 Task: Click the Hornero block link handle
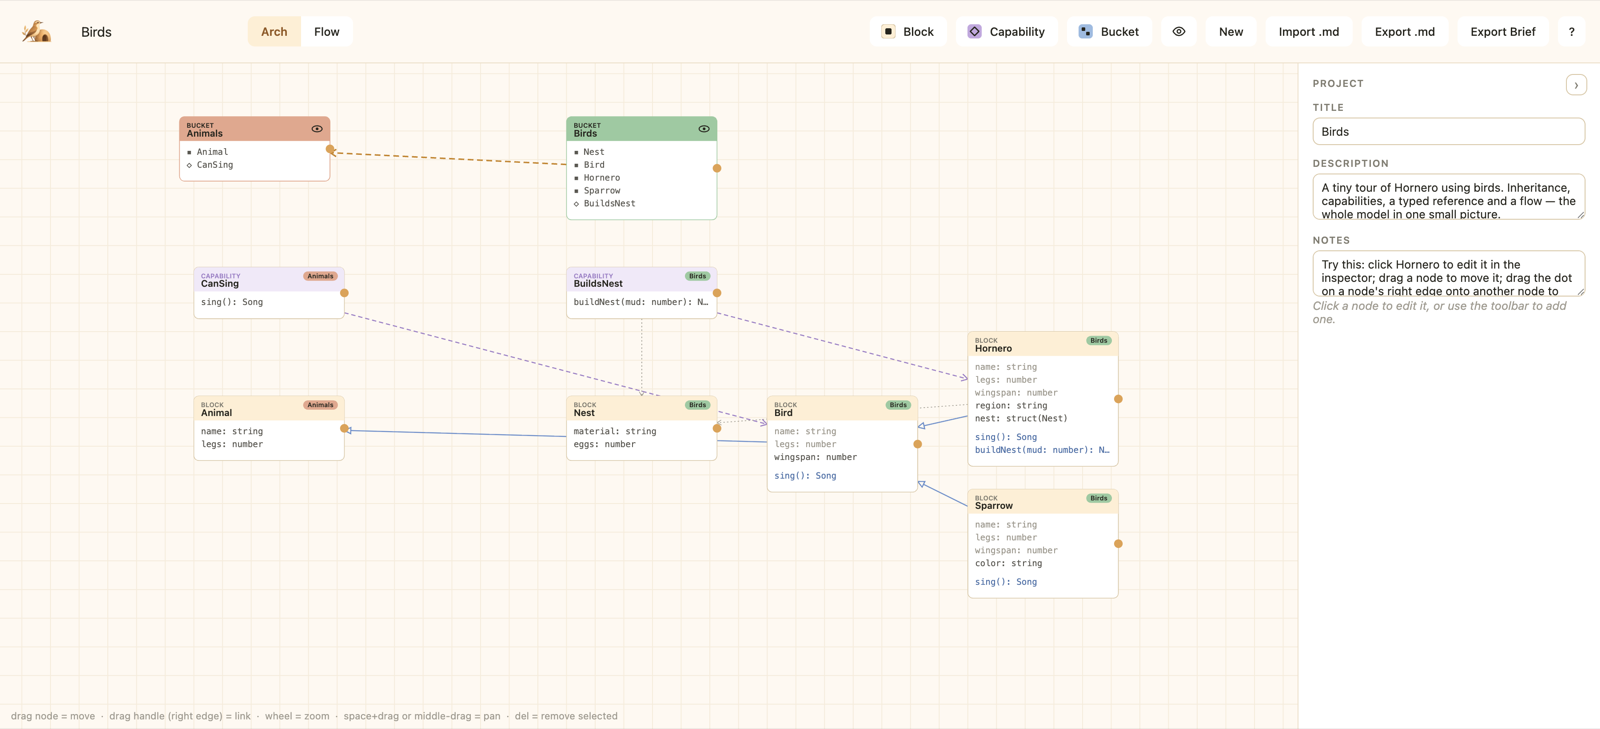[x=1118, y=399]
